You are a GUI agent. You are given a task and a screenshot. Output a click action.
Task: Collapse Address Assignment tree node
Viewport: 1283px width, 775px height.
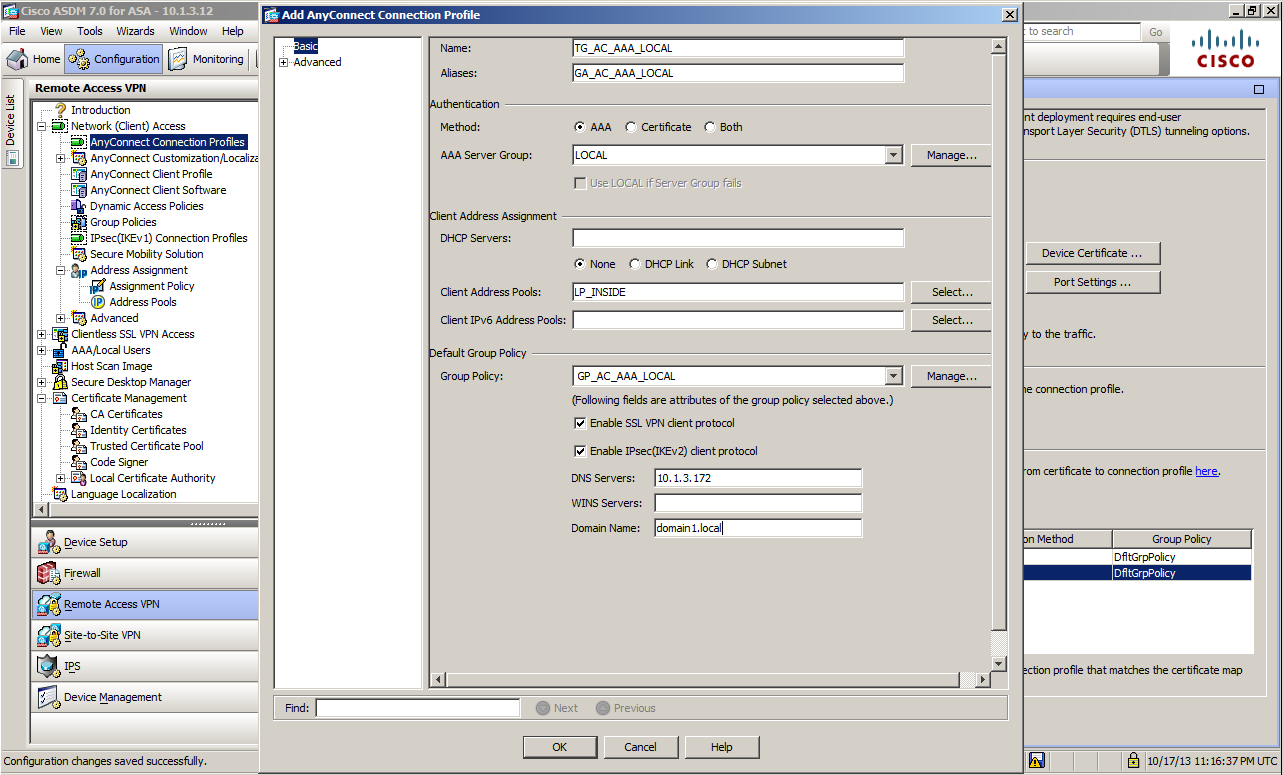[60, 270]
